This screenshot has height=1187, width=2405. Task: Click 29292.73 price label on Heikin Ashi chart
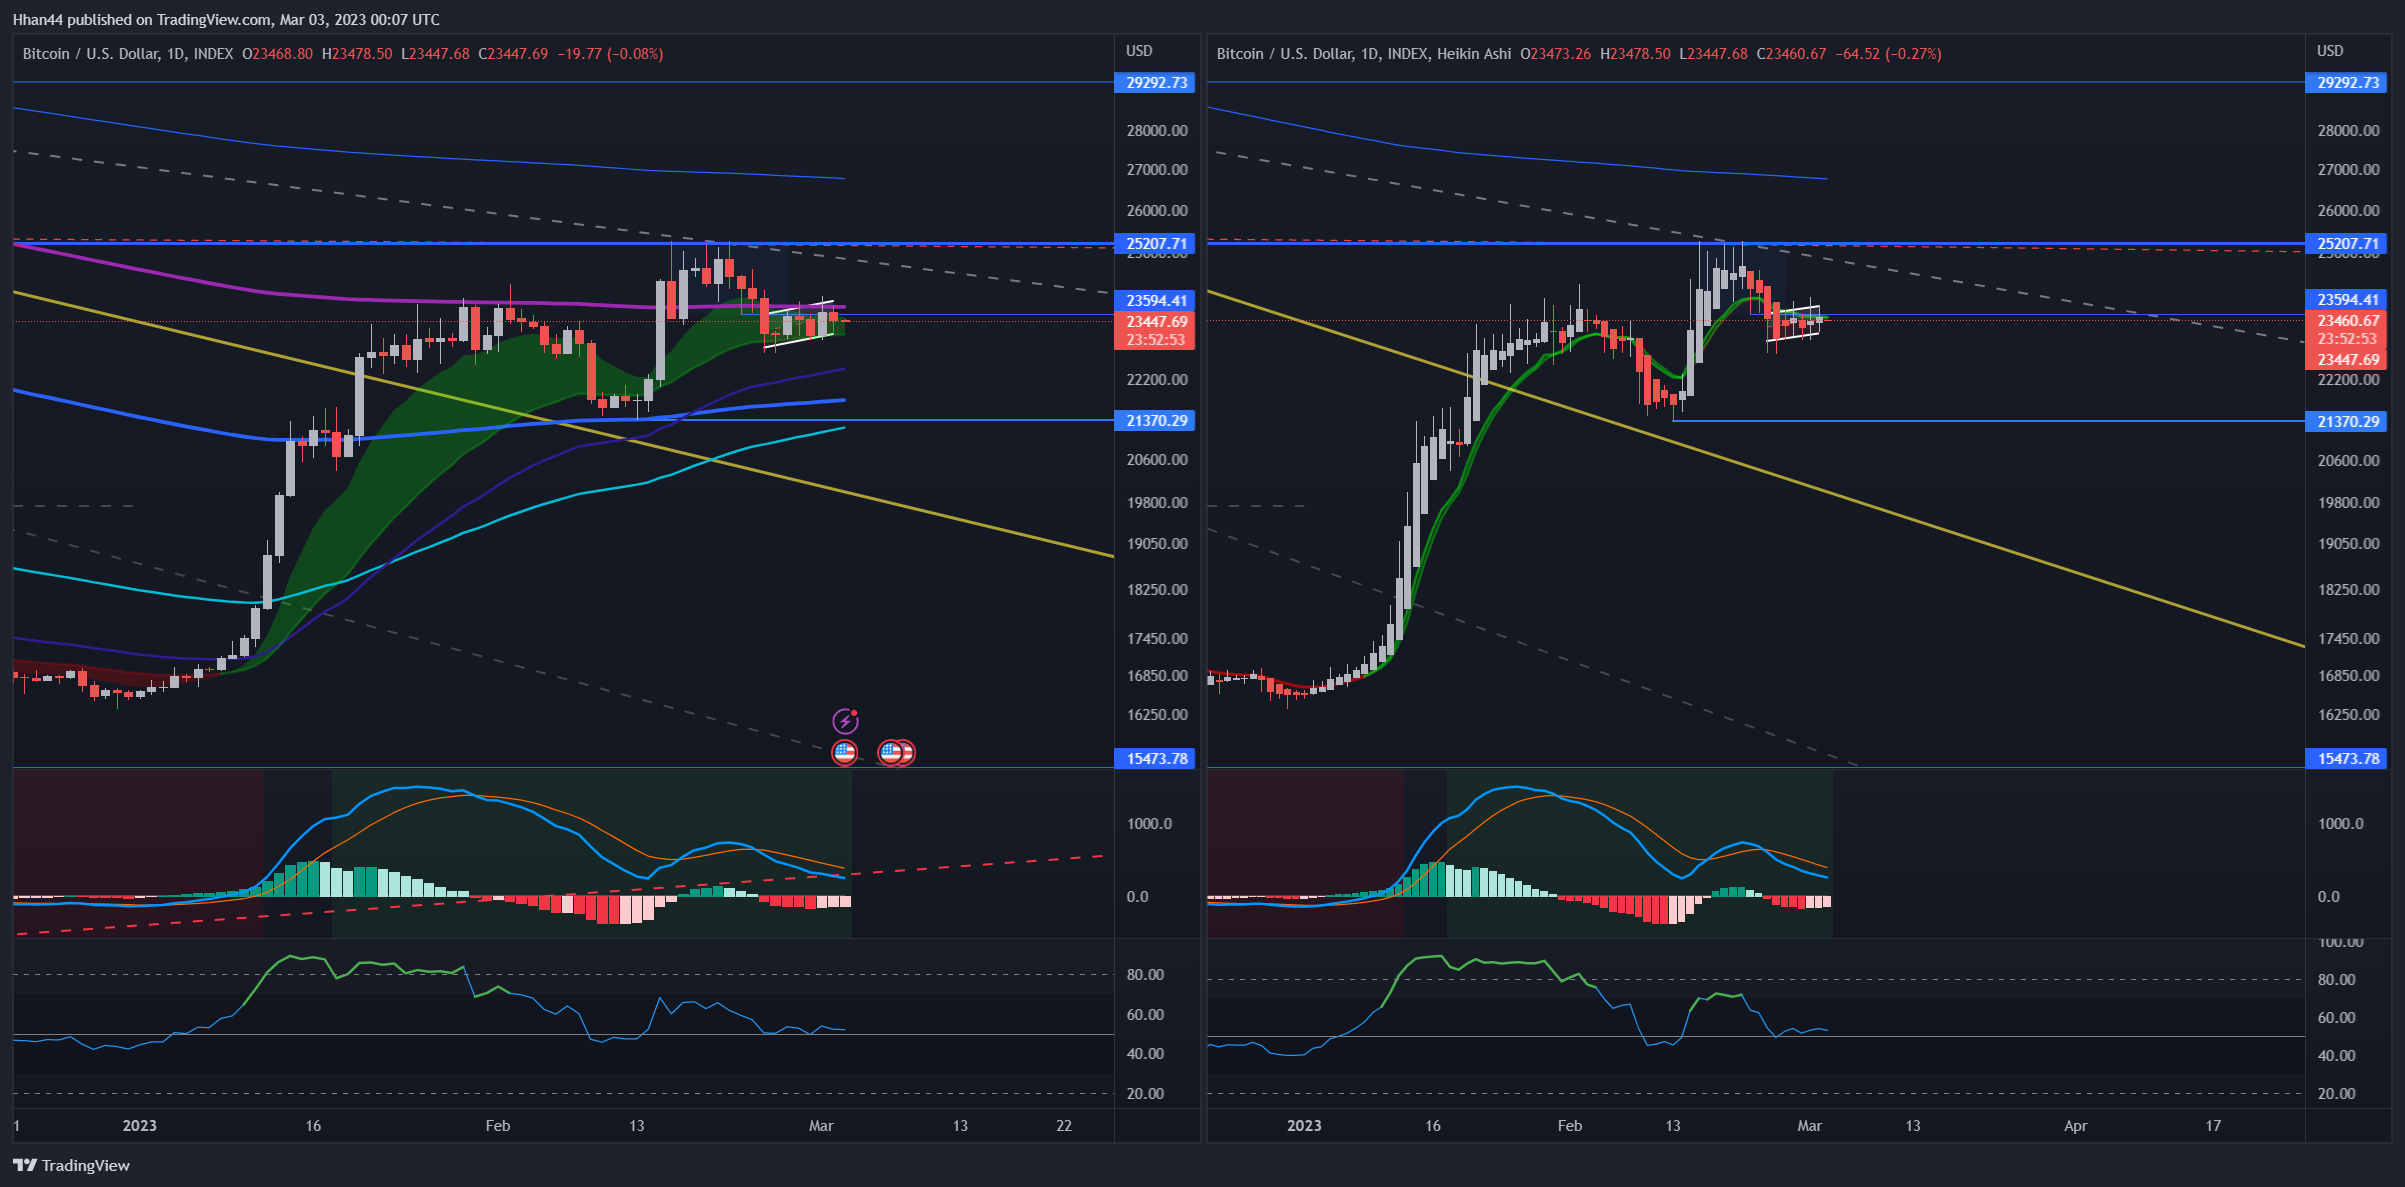click(2348, 83)
